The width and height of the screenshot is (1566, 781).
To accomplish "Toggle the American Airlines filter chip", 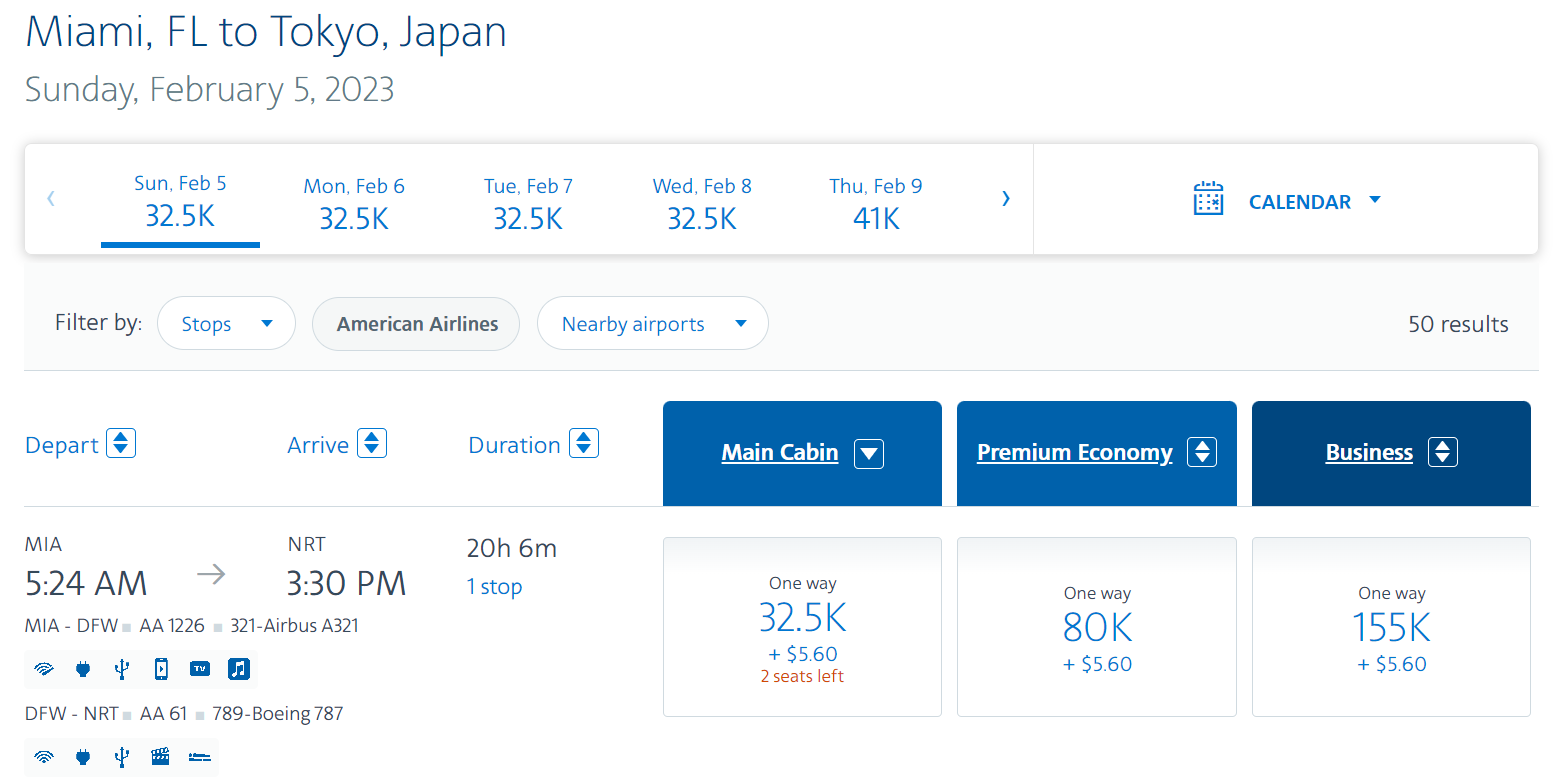I will point(415,323).
